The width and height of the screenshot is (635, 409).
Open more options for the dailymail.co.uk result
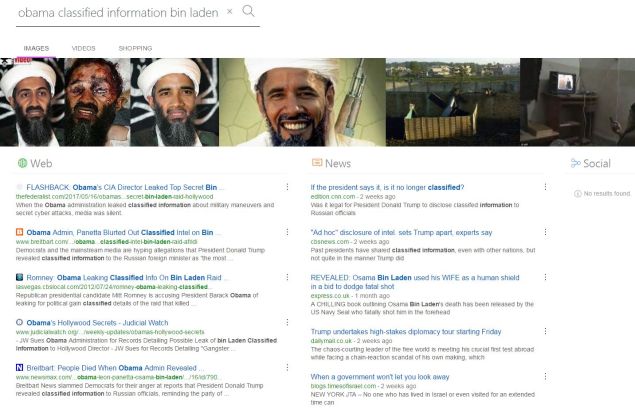[546, 331]
